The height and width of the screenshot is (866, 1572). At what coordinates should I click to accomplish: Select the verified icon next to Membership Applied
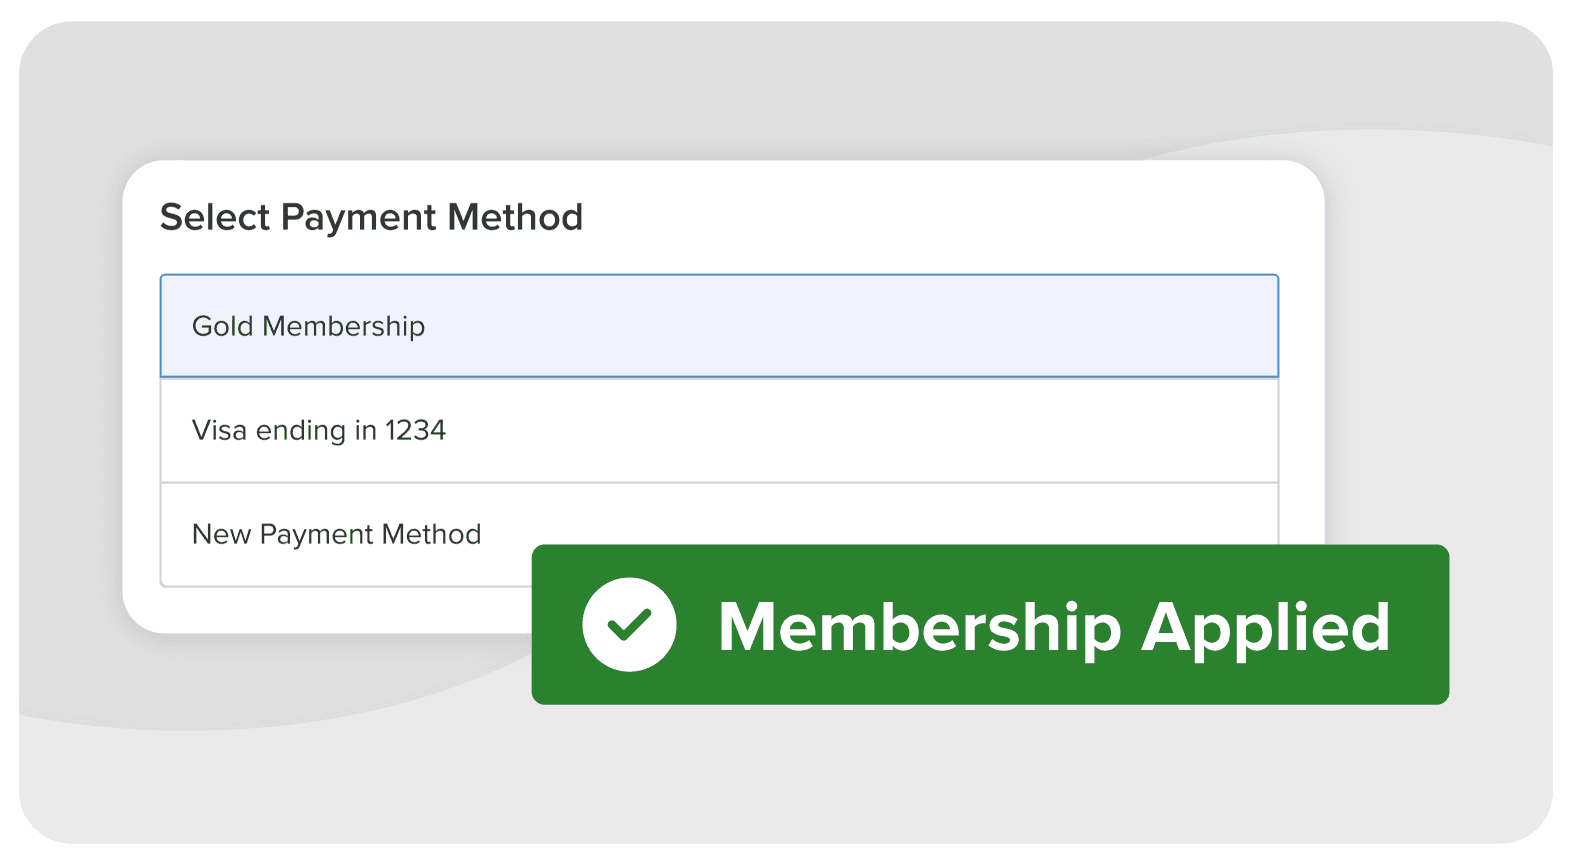pos(629,625)
